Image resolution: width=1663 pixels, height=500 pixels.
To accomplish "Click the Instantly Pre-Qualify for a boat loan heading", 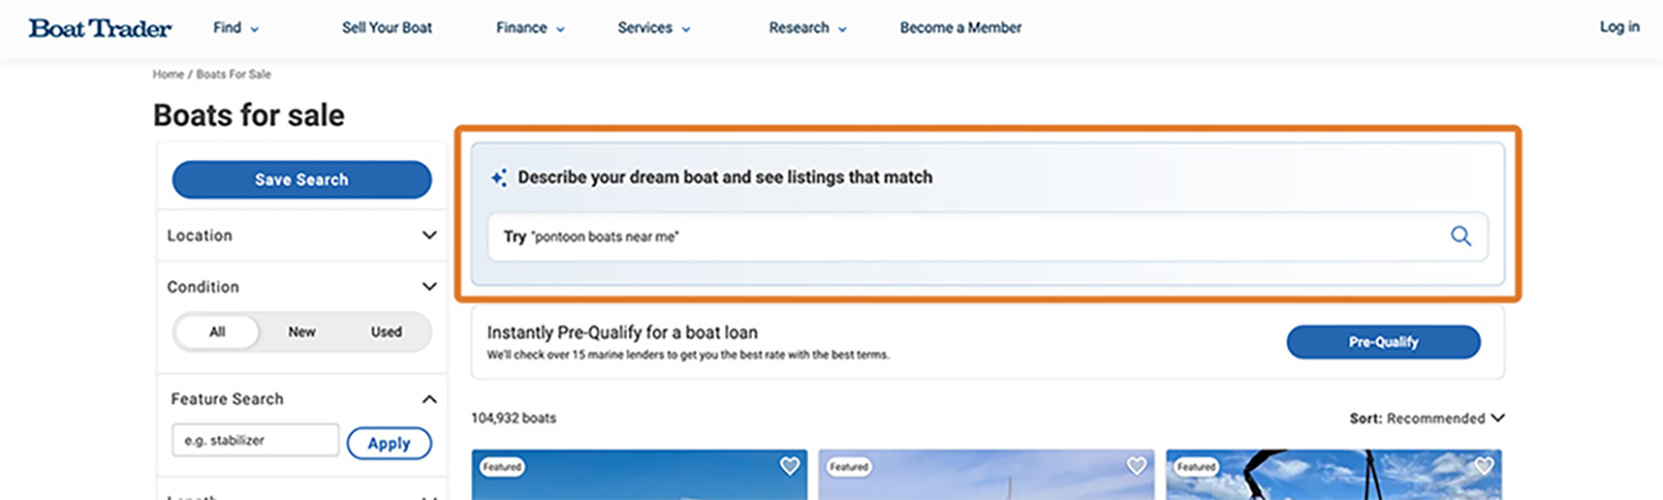I will pyautogui.click(x=622, y=332).
